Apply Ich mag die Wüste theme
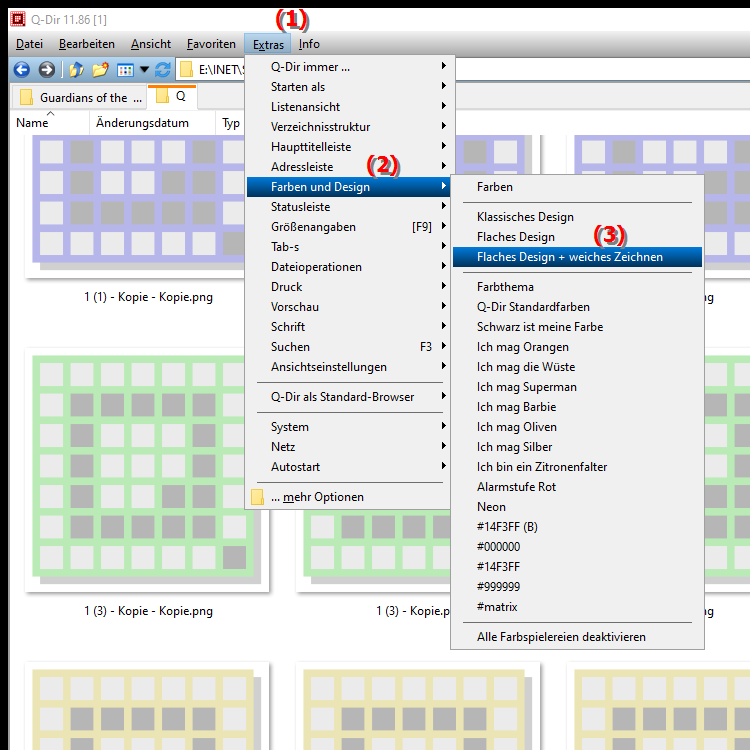The height and width of the screenshot is (750, 750). point(577,367)
